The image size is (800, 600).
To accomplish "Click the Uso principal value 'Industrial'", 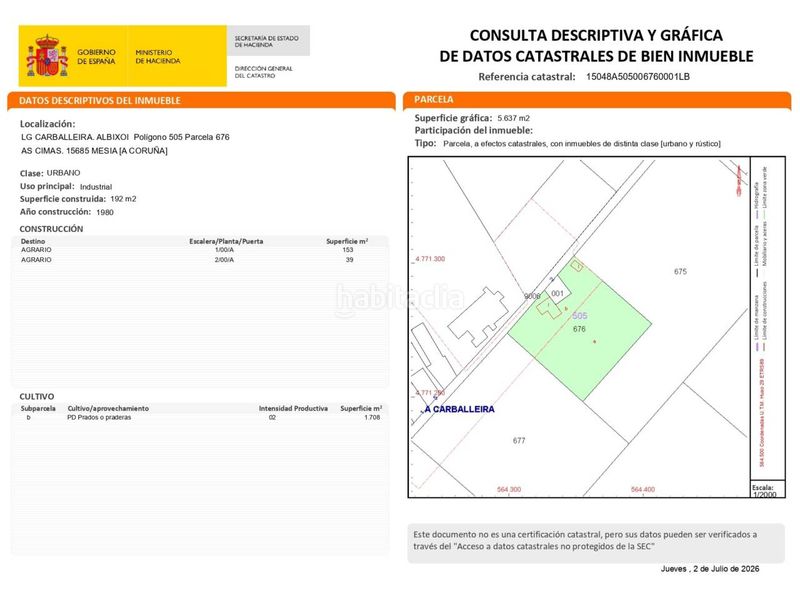I will (x=96, y=187).
